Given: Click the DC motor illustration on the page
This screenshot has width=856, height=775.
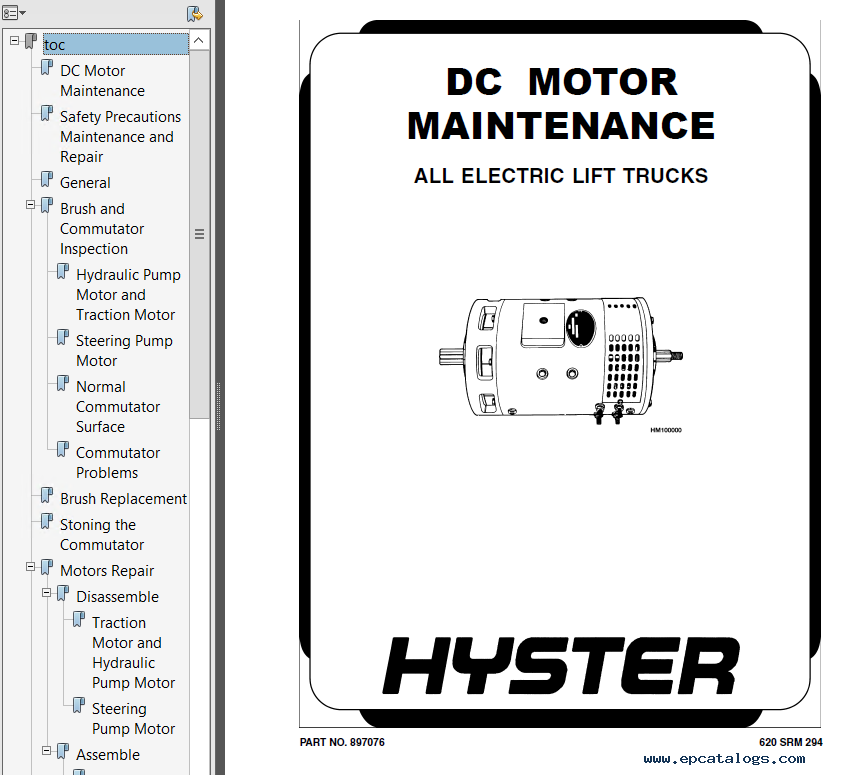Looking at the screenshot, I should pos(561,361).
